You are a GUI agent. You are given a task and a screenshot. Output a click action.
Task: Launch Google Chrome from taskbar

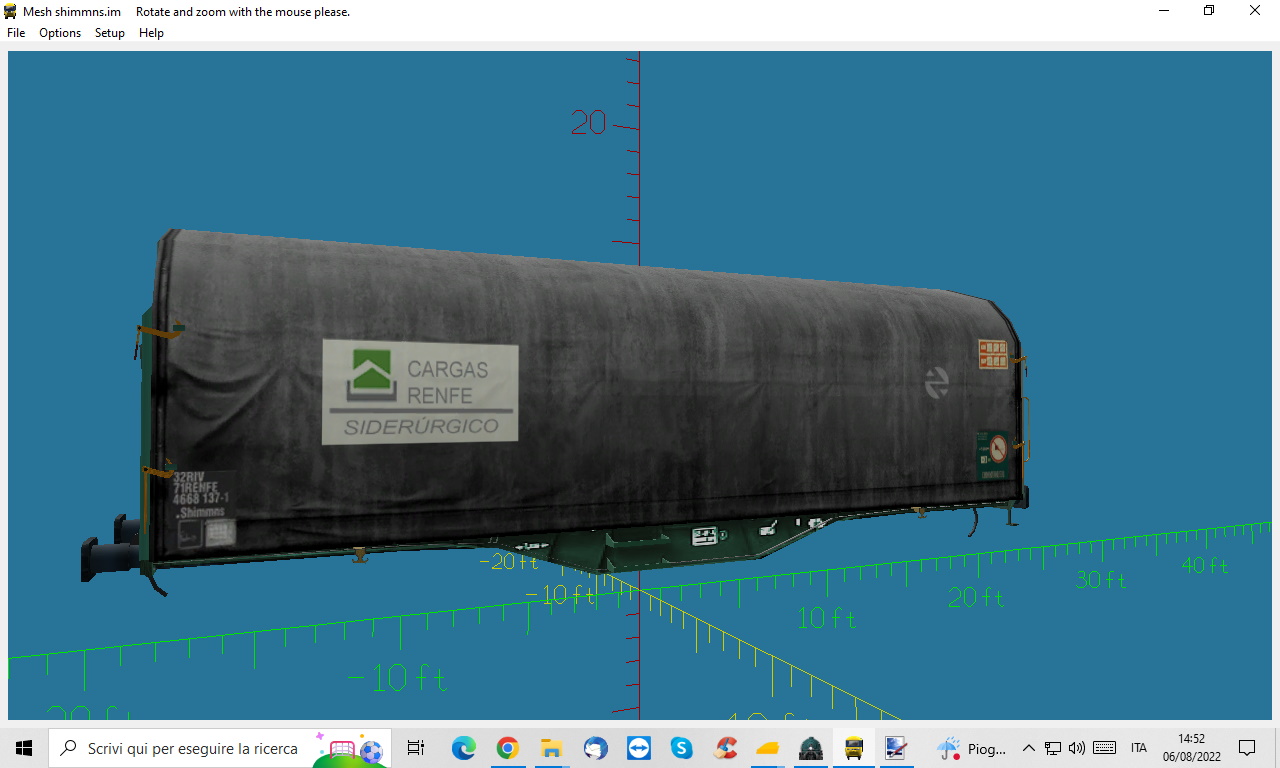click(507, 747)
